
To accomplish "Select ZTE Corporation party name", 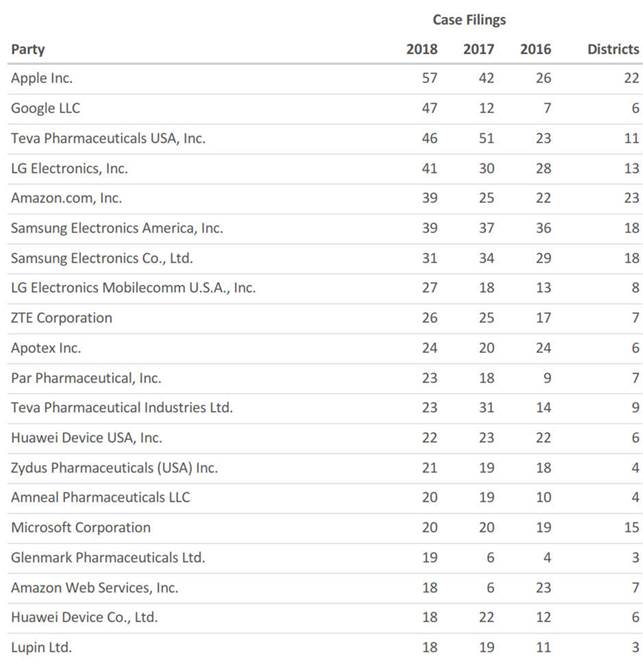I will coord(62,318).
